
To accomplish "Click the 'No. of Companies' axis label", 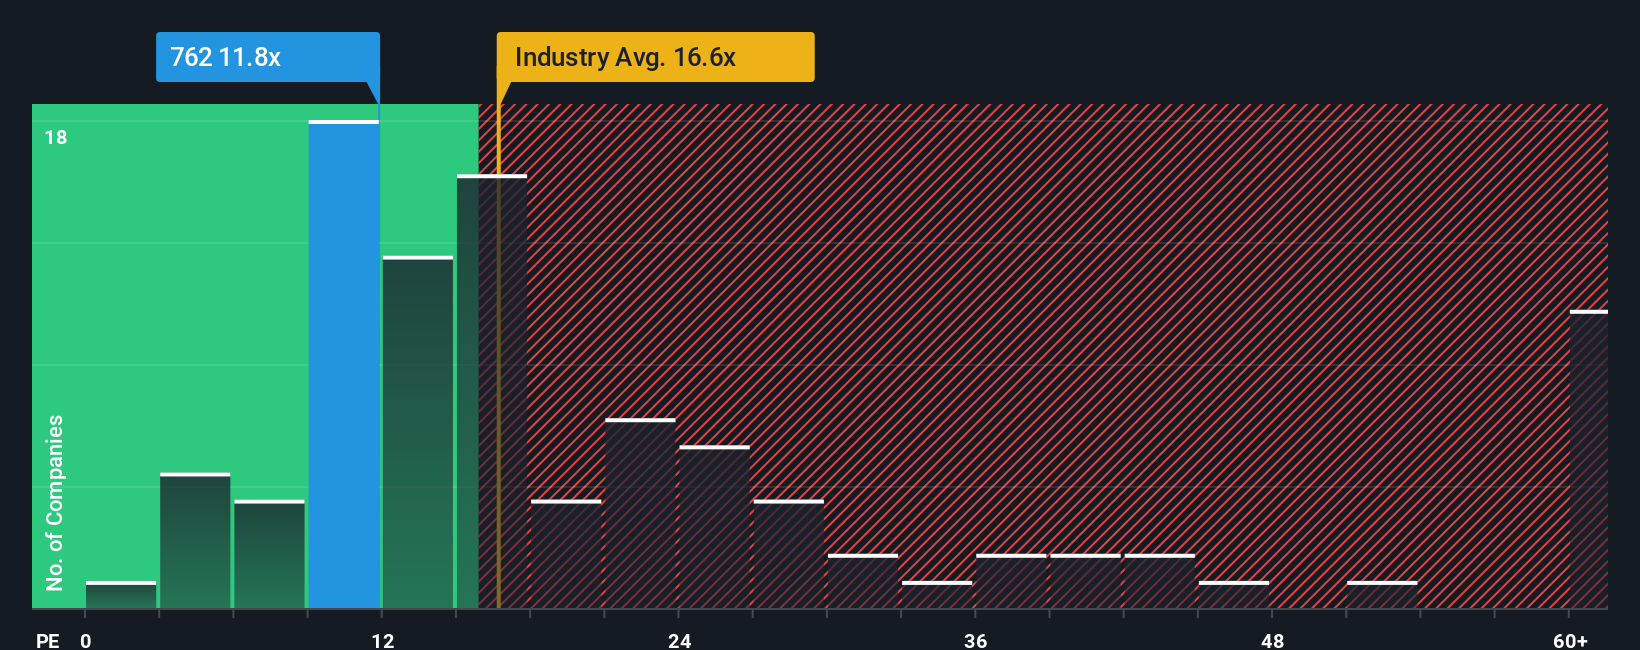I will click(x=55, y=503).
